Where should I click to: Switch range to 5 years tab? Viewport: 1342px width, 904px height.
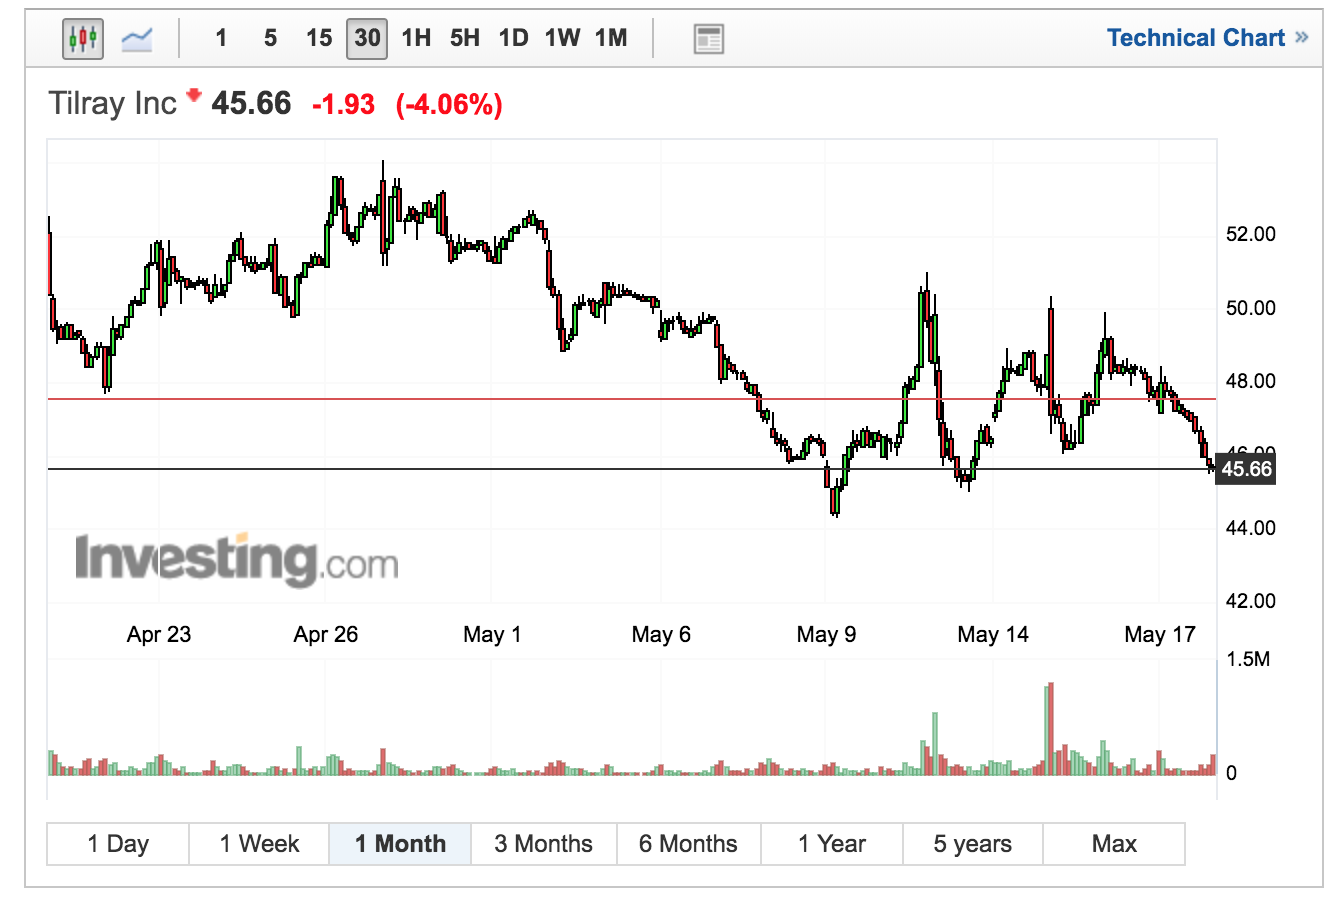pyautogui.click(x=972, y=844)
